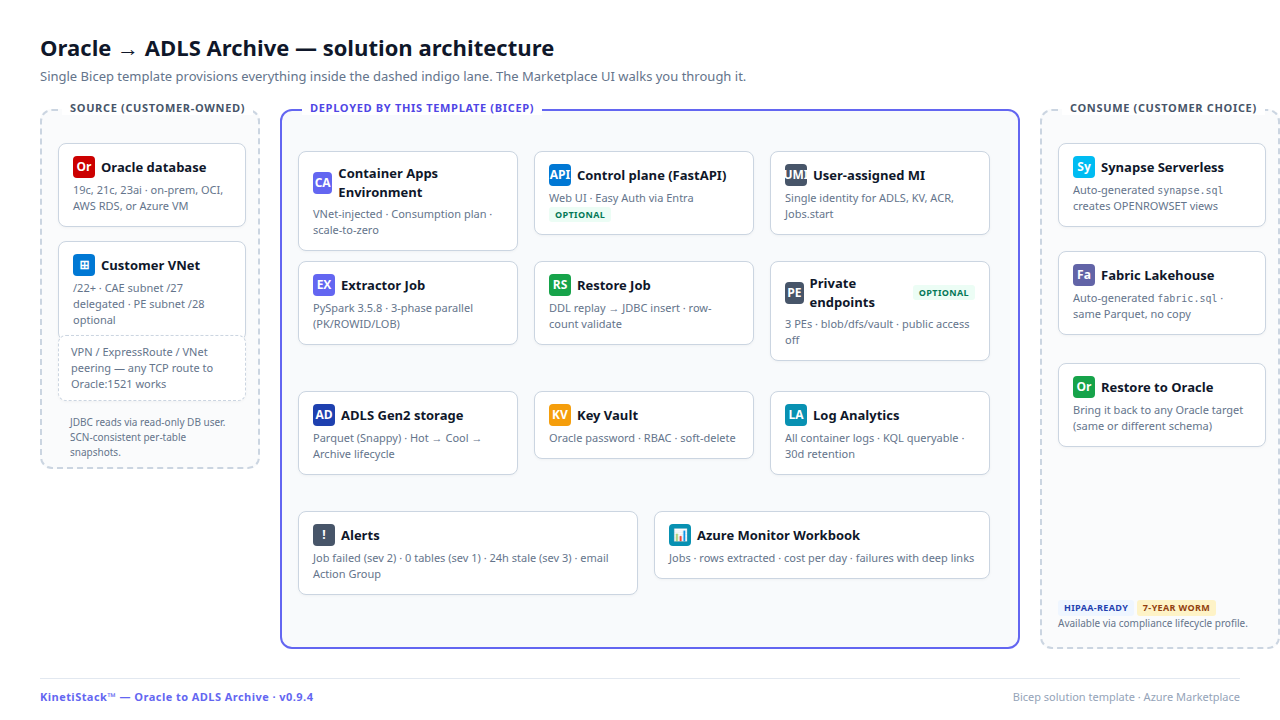
Task: Select the Oracle database card title
Action: coord(154,167)
